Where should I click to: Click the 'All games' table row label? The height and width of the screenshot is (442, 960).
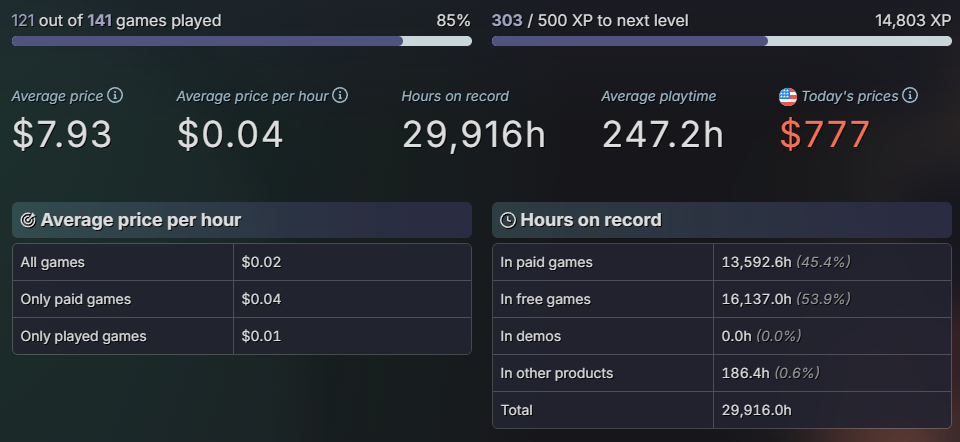tap(53, 263)
